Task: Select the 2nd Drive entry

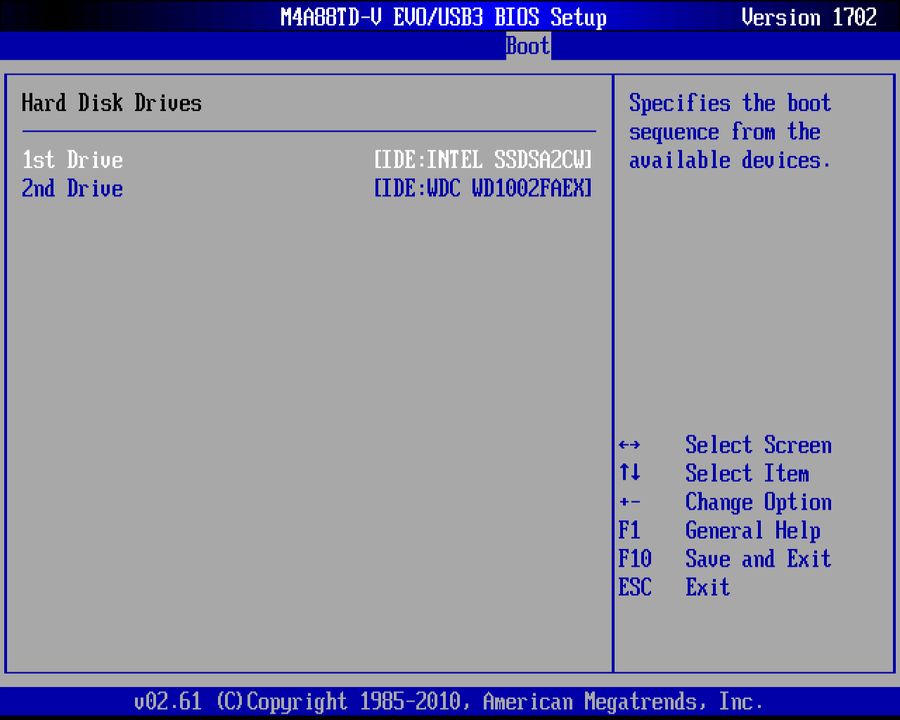Action: [x=72, y=189]
